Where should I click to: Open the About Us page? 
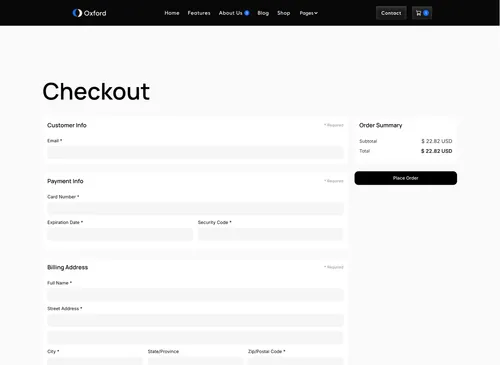[x=230, y=13]
